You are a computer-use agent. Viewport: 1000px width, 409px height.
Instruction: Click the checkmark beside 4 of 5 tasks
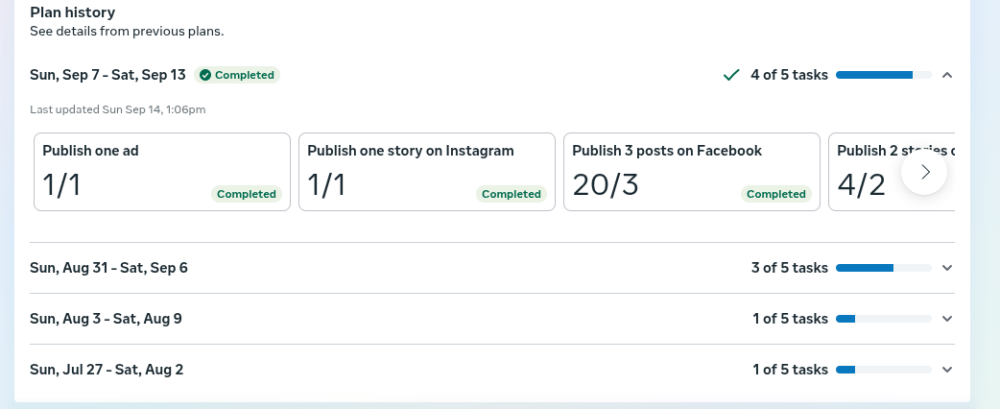[x=731, y=75]
